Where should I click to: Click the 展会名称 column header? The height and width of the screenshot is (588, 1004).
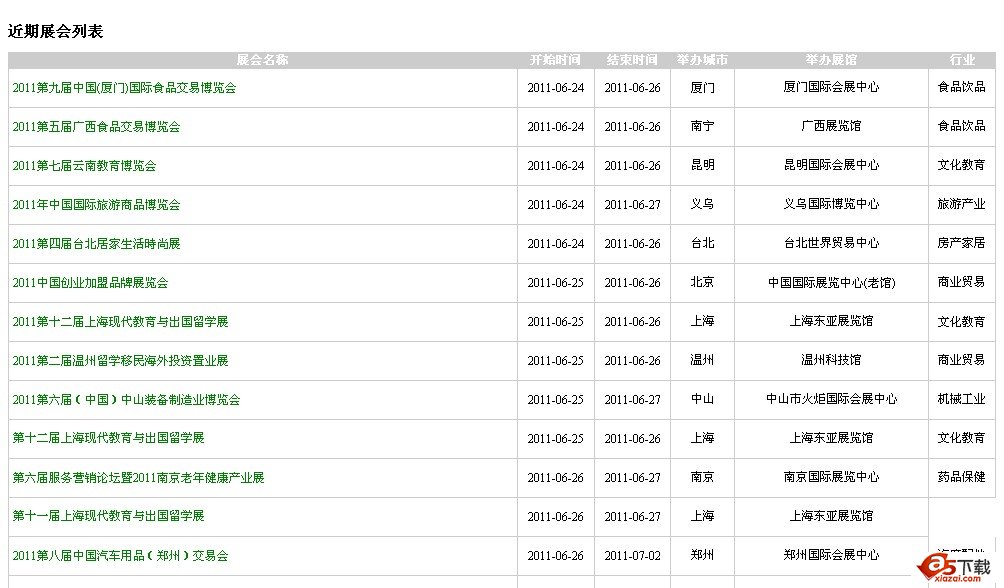click(262, 60)
